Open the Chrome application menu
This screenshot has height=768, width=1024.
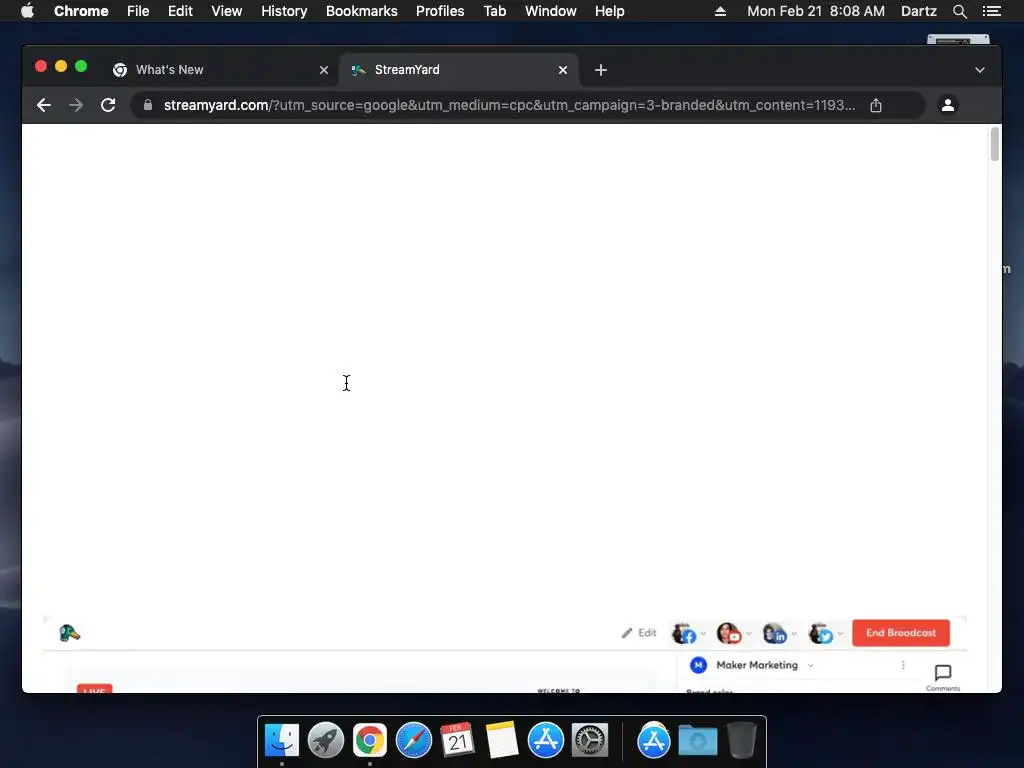coord(81,11)
